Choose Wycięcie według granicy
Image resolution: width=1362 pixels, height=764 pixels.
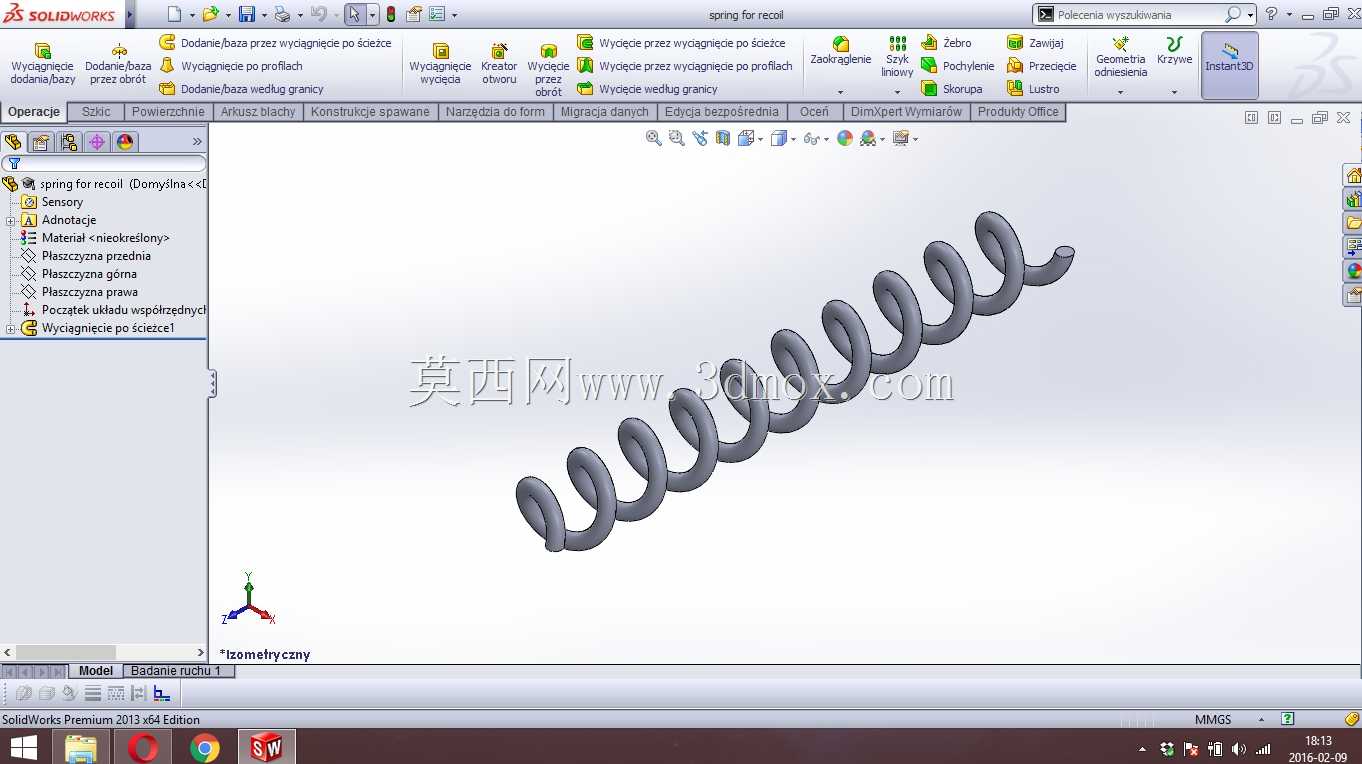647,89
